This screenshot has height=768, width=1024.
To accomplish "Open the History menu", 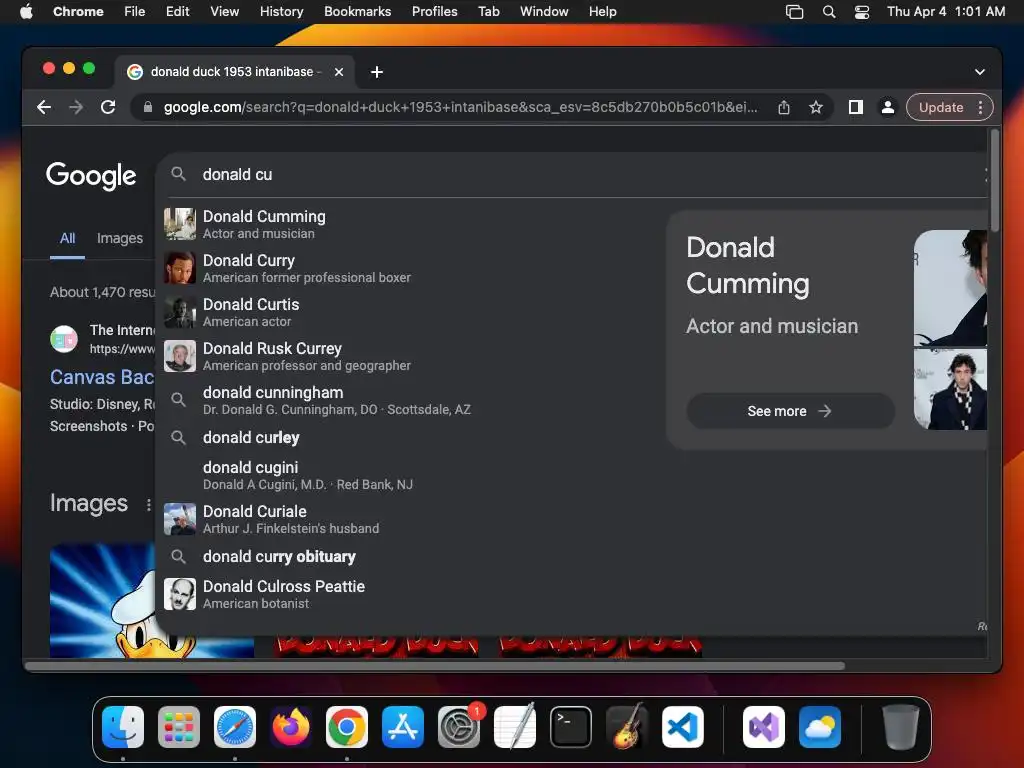I will [x=281, y=11].
